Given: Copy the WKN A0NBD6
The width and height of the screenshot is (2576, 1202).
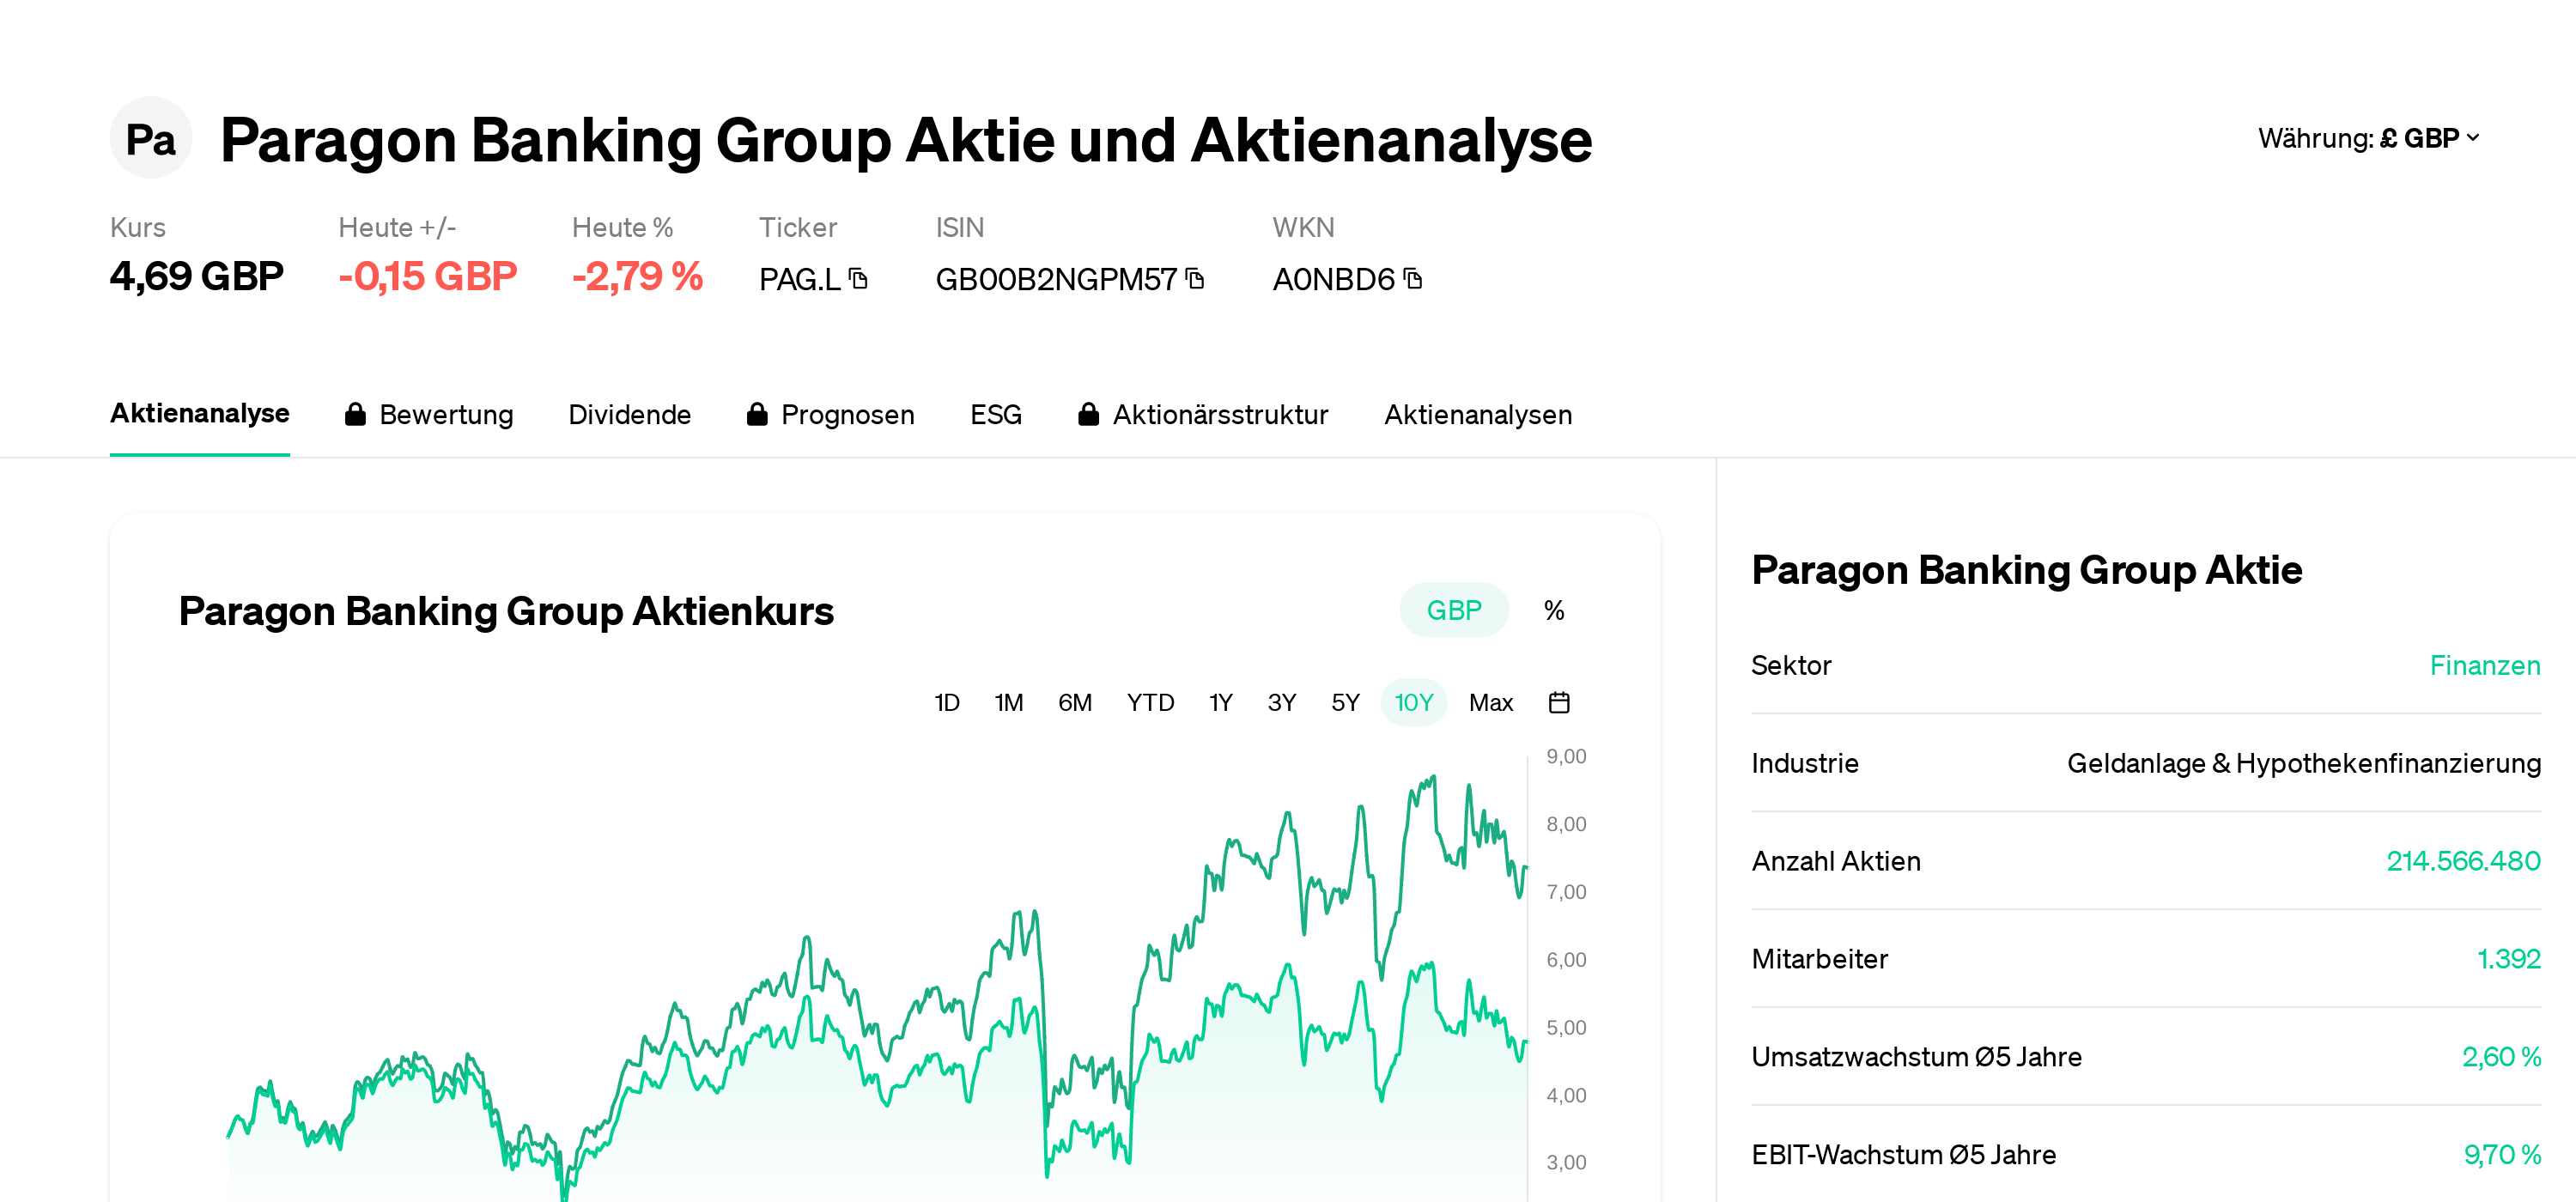Looking at the screenshot, I should coord(1414,280).
